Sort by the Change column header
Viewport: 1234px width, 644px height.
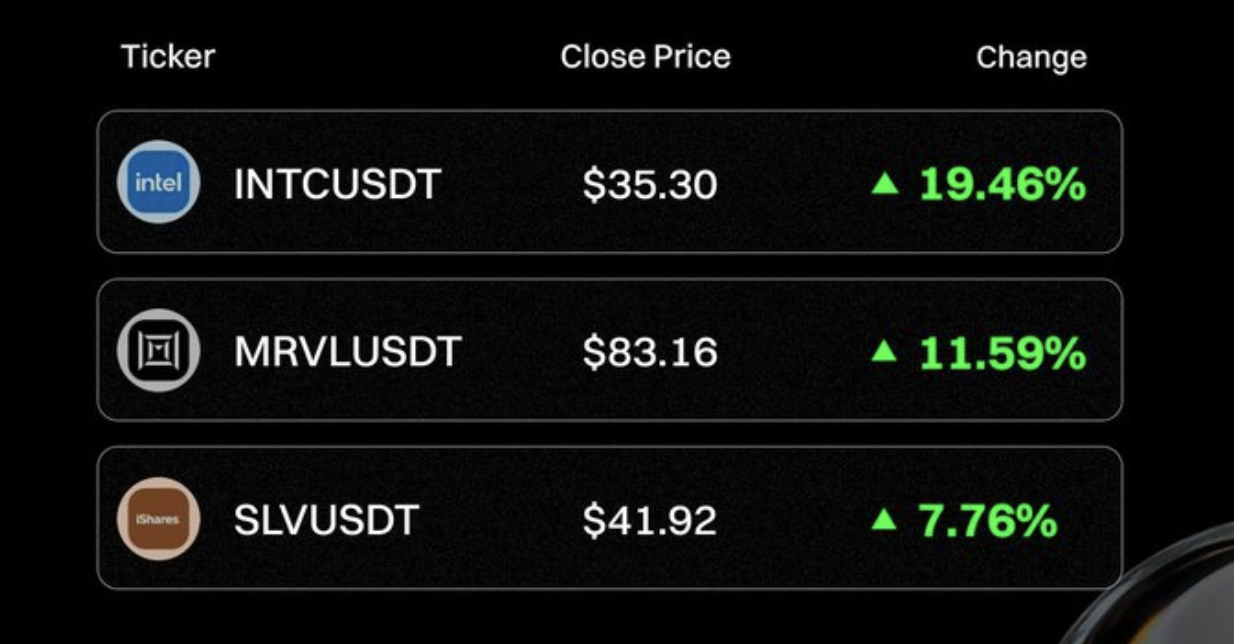(x=1031, y=57)
